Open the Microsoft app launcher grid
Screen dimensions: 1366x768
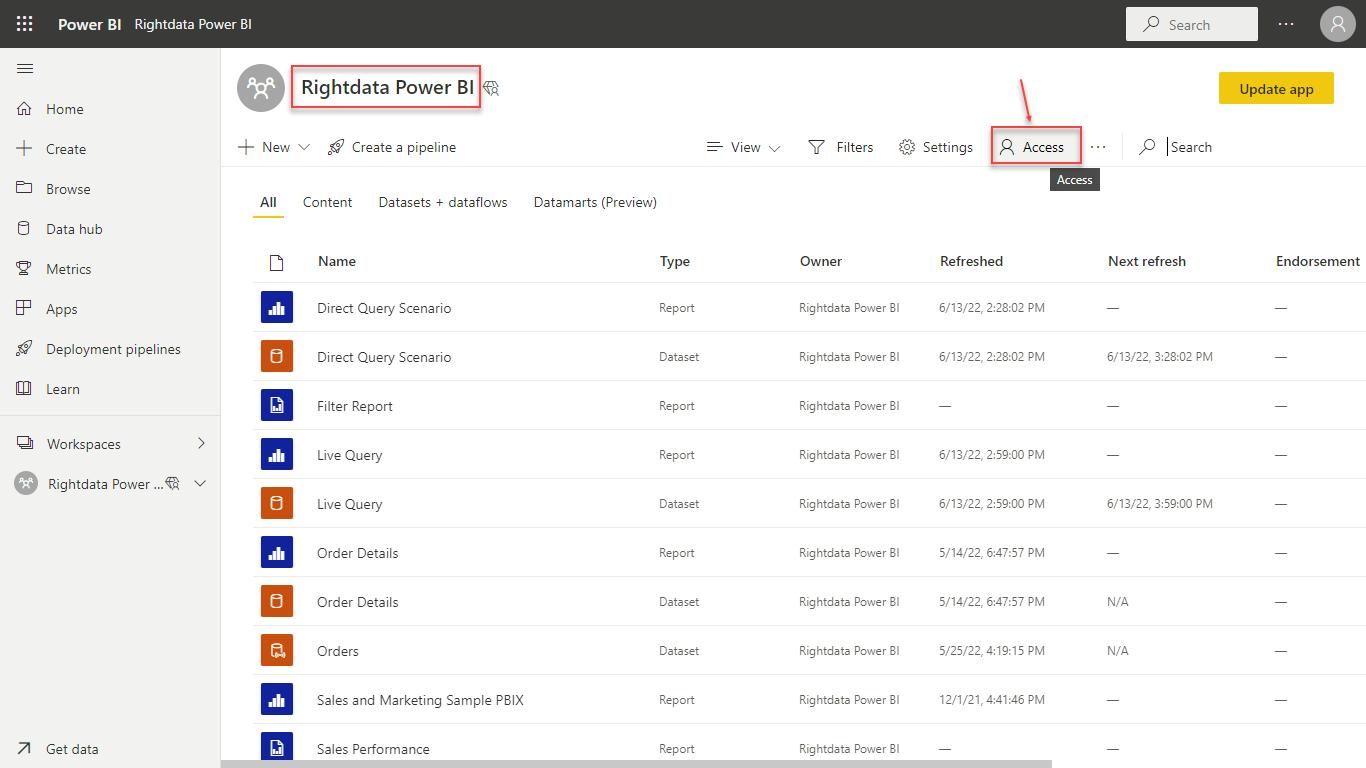click(x=24, y=23)
